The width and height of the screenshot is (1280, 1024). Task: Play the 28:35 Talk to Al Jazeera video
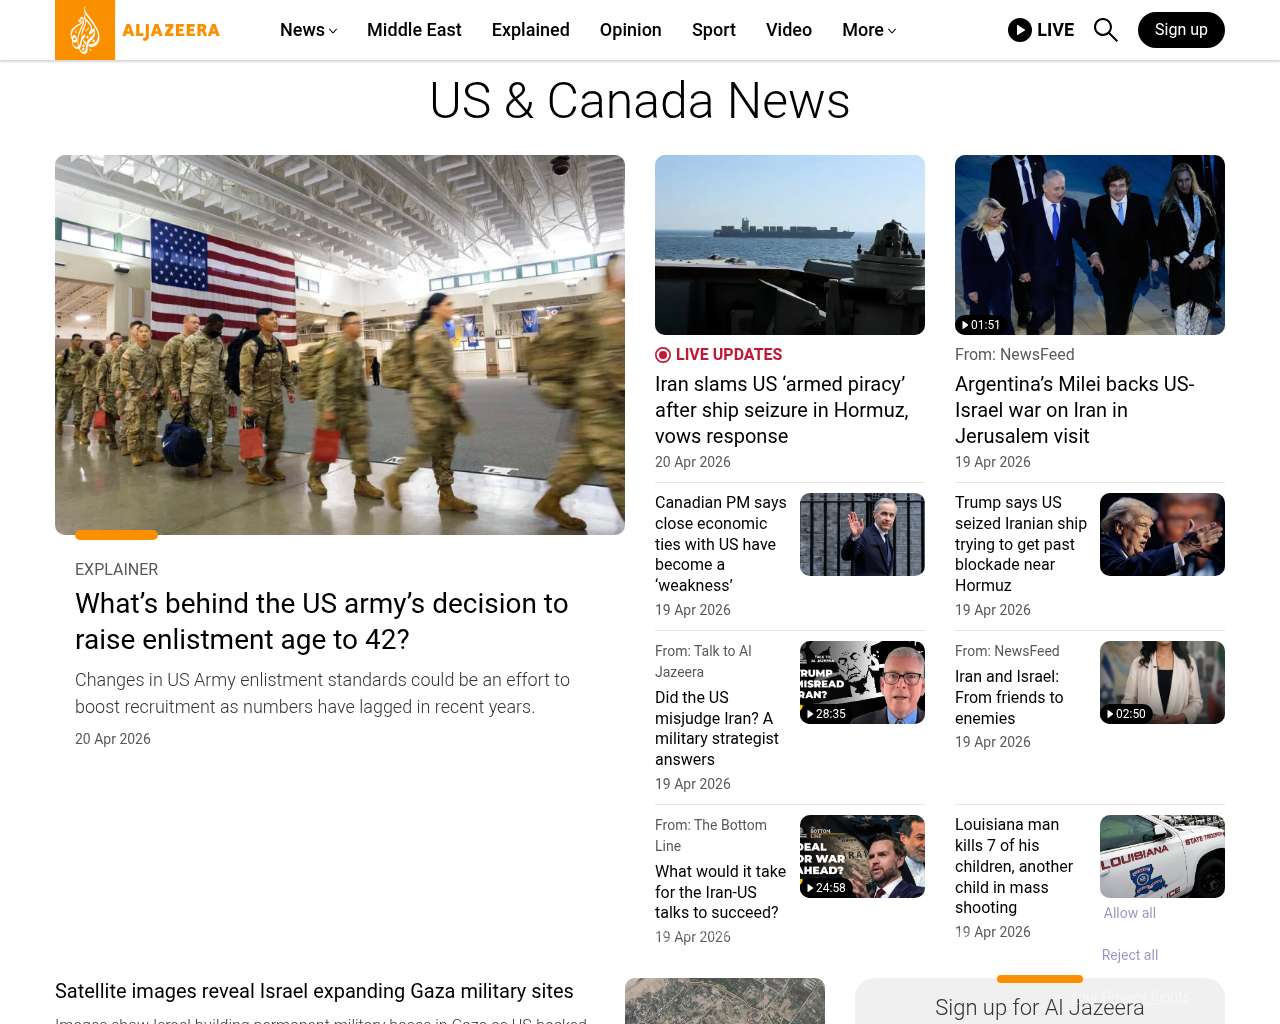click(861, 682)
